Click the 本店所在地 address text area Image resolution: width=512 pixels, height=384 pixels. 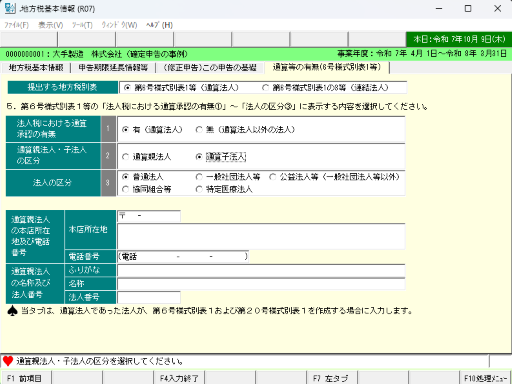pyautogui.click(x=261, y=236)
